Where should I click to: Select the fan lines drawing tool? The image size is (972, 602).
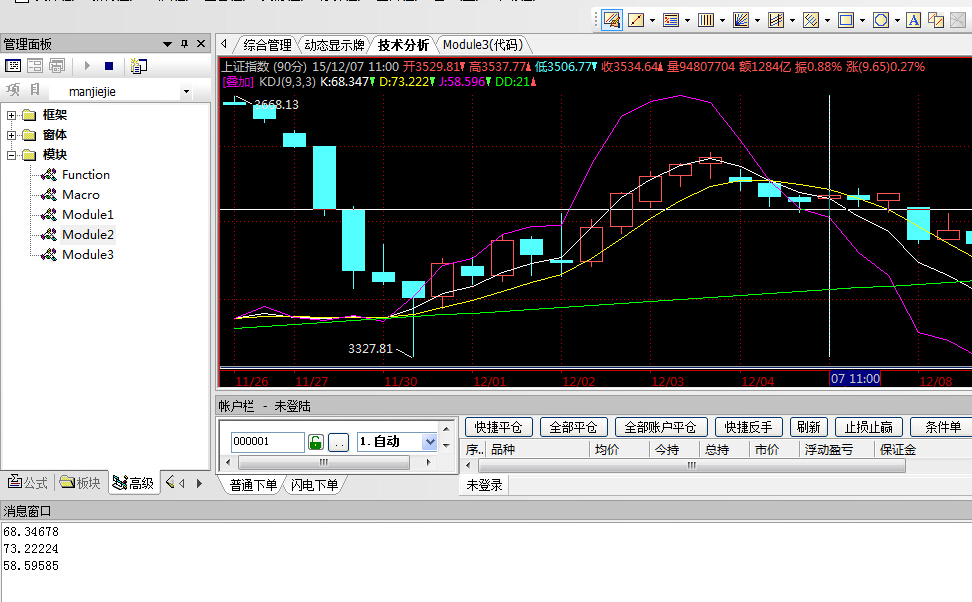741,20
